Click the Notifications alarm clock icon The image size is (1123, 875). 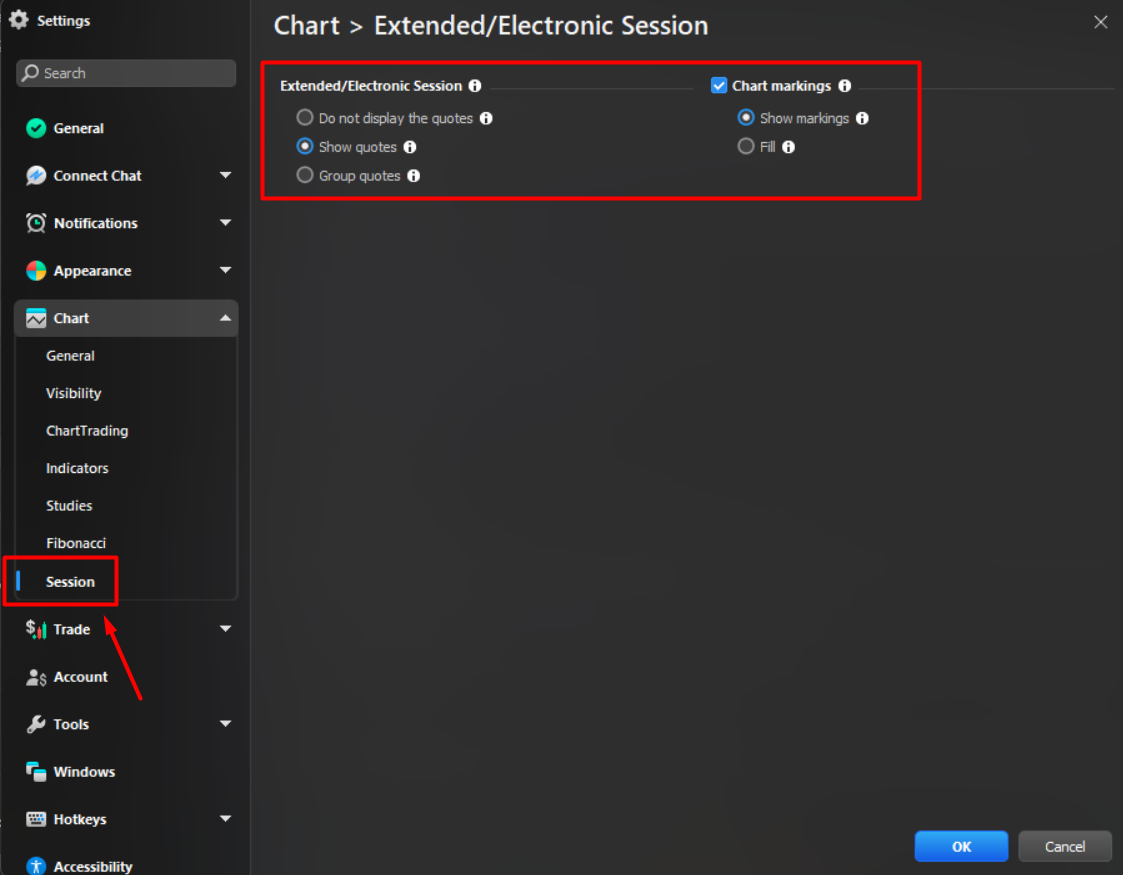coord(36,223)
